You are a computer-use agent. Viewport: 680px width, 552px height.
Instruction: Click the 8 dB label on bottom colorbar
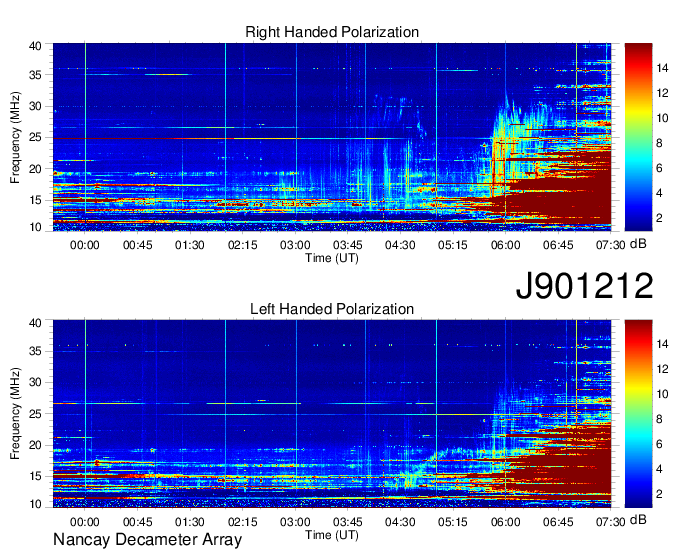coord(659,419)
